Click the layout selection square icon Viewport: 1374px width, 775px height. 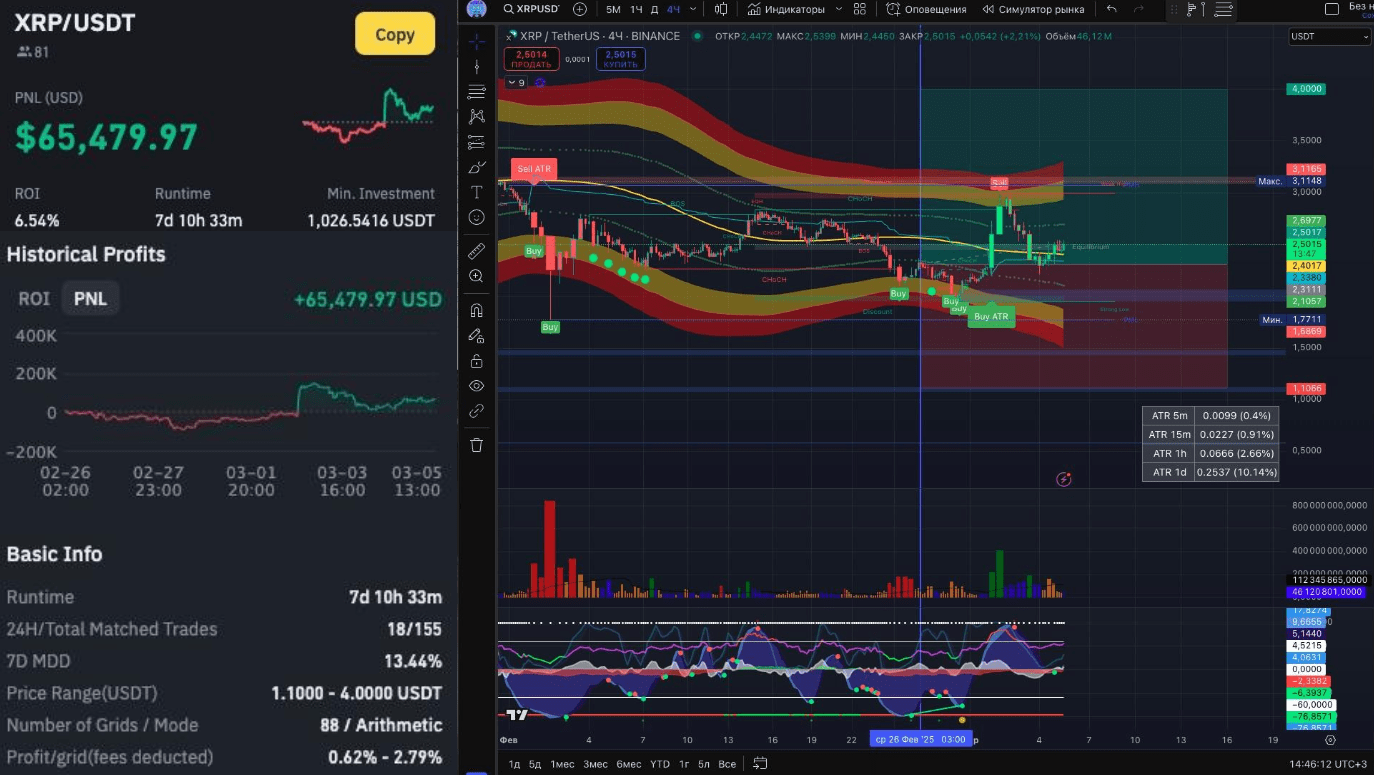tap(1331, 9)
